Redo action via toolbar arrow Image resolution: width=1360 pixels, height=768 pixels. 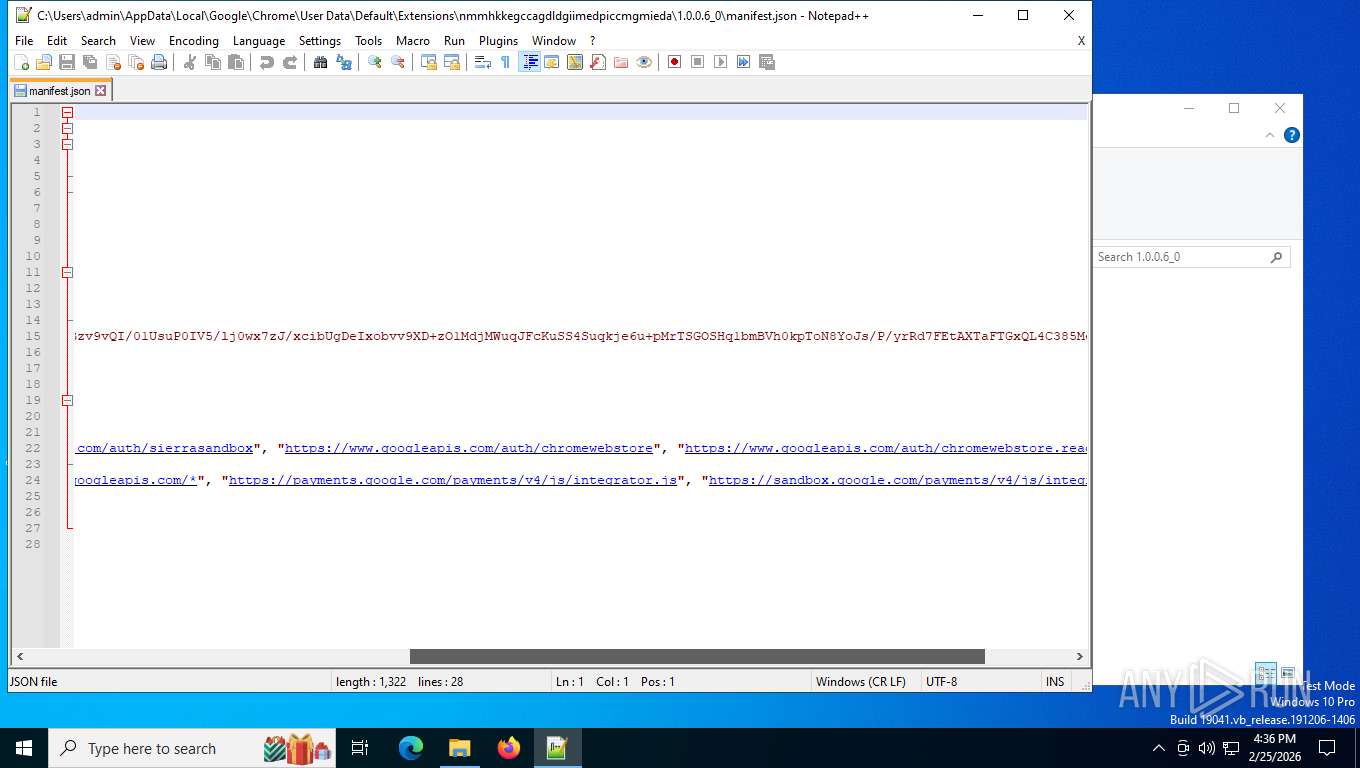coord(290,62)
